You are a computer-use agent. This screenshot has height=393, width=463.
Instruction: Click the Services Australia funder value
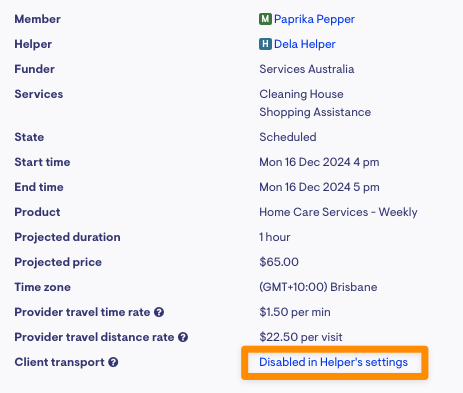point(307,69)
